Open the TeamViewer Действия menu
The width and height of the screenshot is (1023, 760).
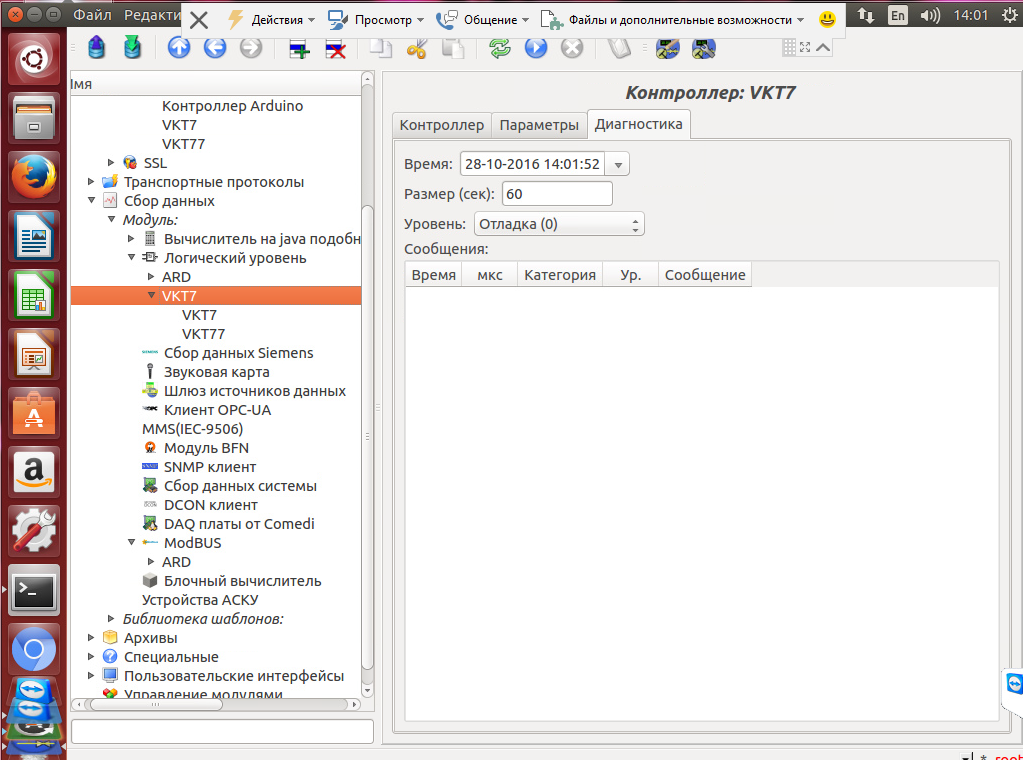[x=270, y=20]
